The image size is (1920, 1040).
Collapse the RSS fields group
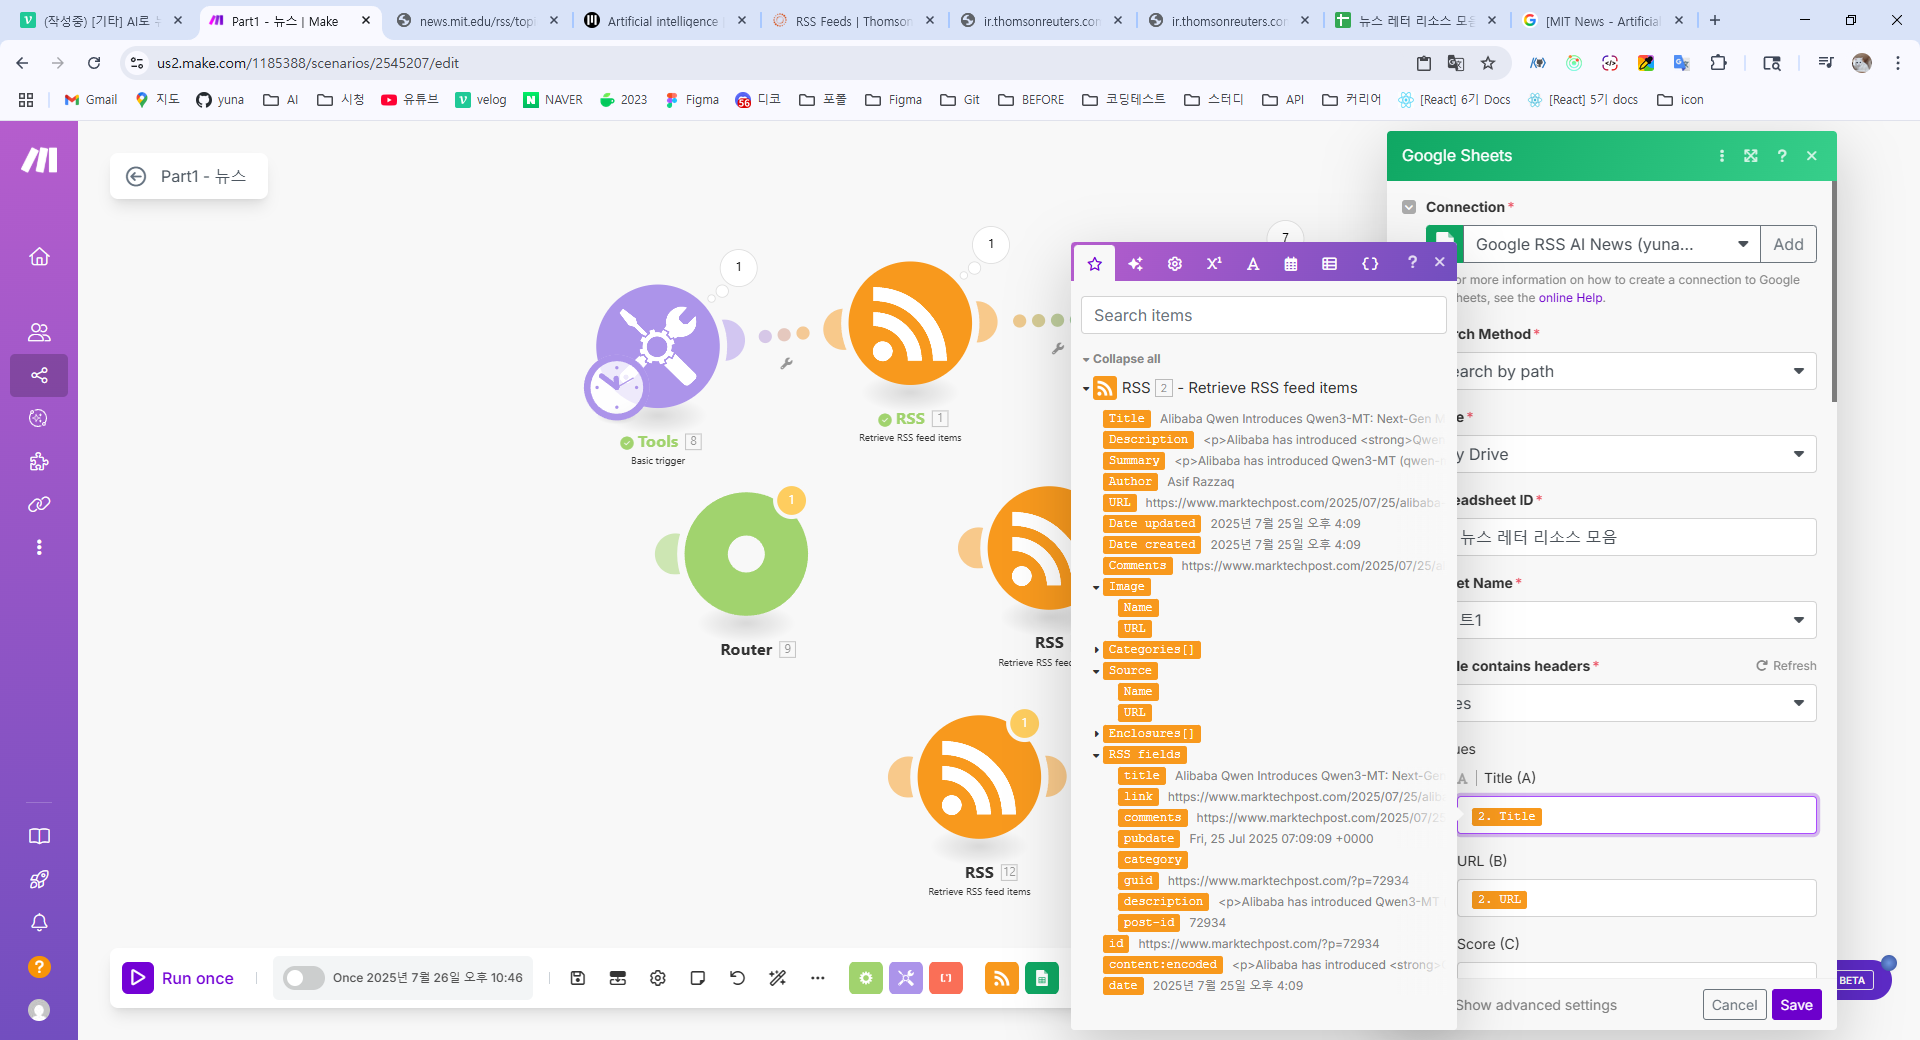1096,755
